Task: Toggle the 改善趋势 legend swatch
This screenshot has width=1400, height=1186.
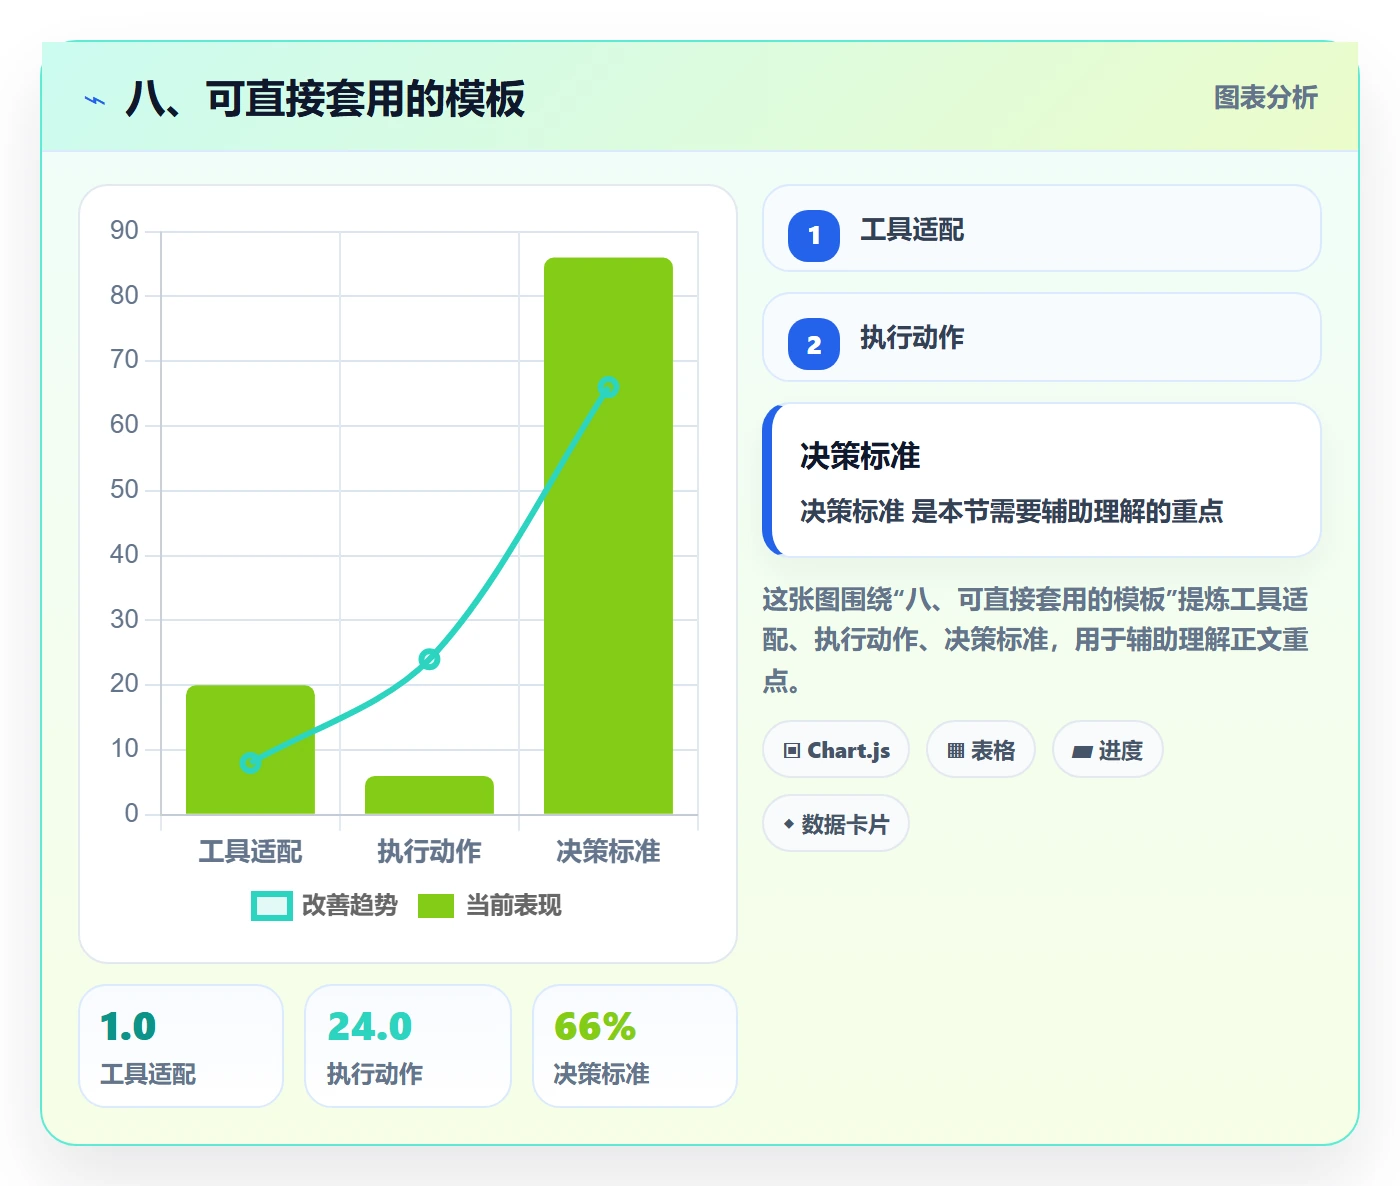Action: tap(271, 906)
